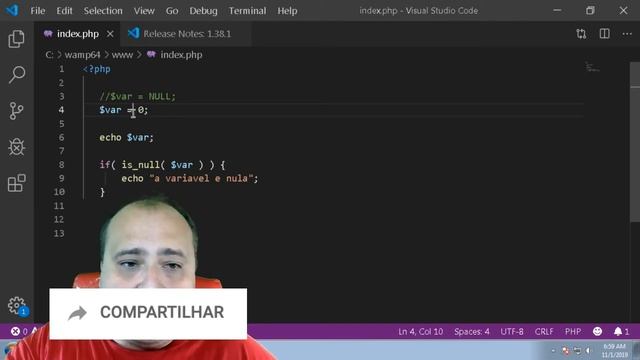Click the COMPARTILHAR share button
This screenshot has height=360, width=640.
(x=148, y=313)
